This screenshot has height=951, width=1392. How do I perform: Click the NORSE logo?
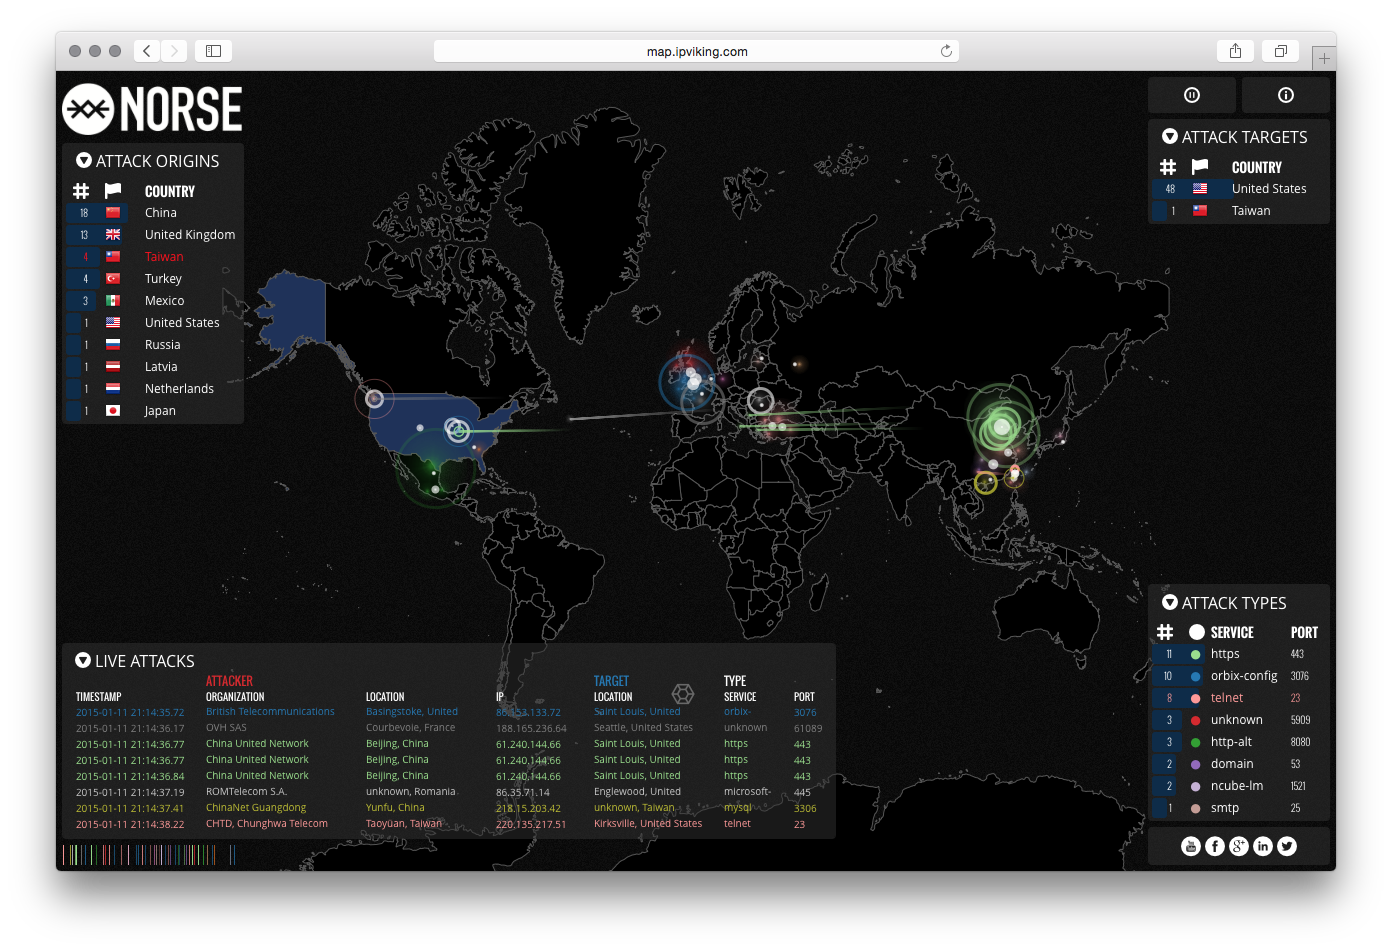151,110
